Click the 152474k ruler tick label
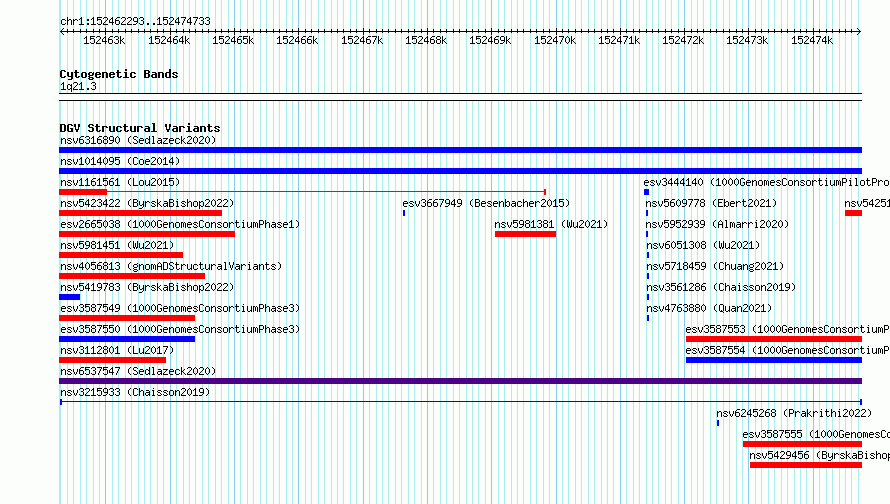The height and width of the screenshot is (504, 890). [812, 40]
